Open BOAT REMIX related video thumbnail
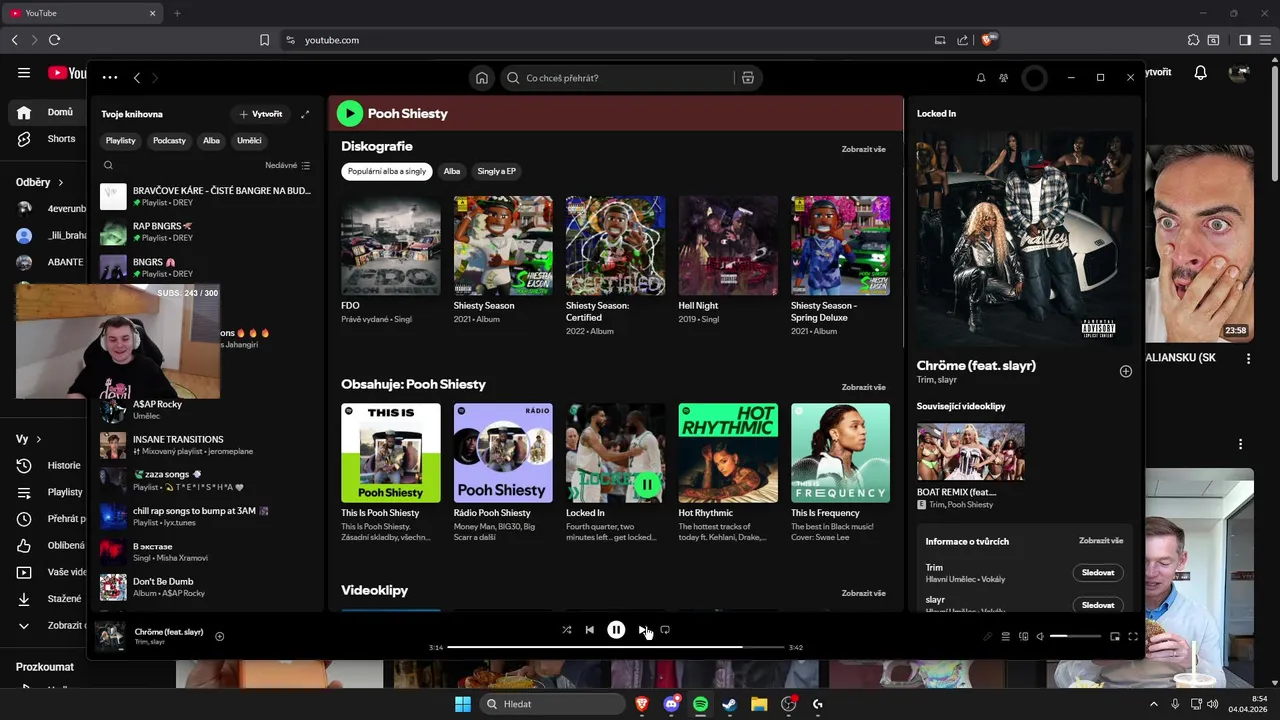 (971, 452)
